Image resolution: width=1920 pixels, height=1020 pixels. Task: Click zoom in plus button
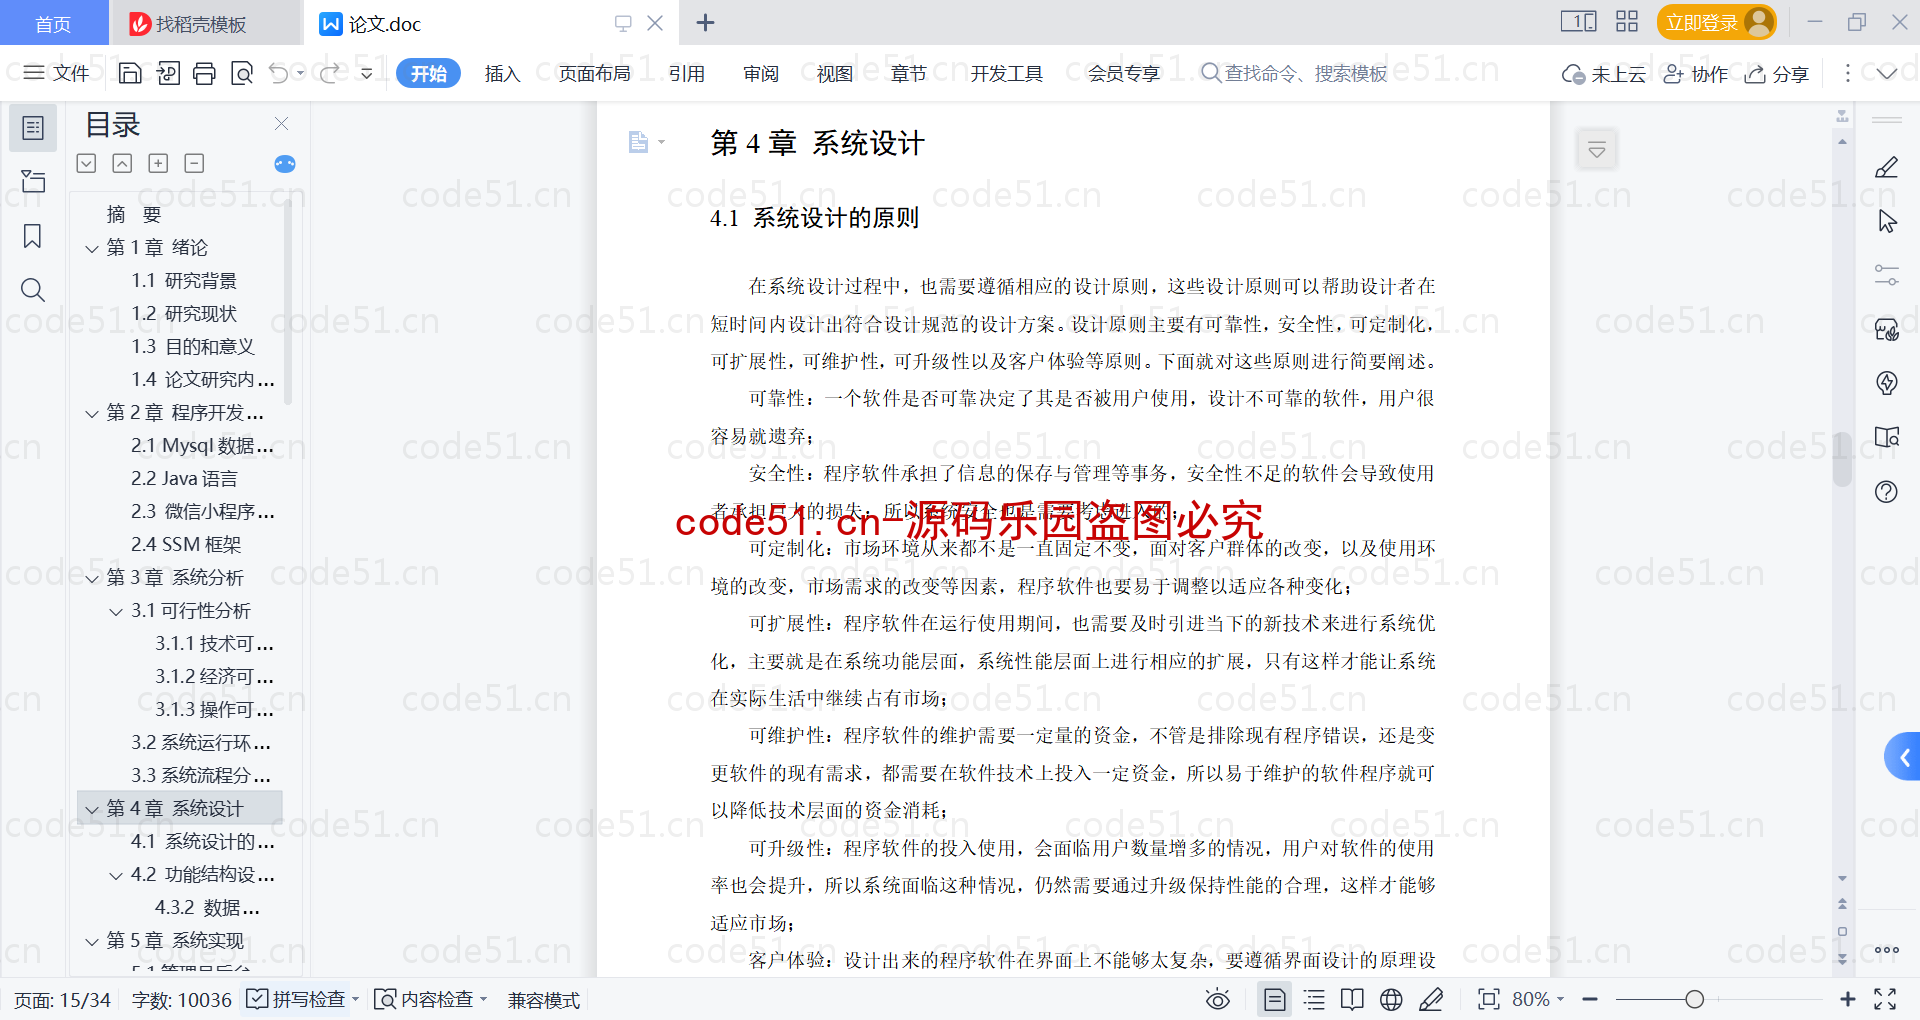tap(1848, 999)
